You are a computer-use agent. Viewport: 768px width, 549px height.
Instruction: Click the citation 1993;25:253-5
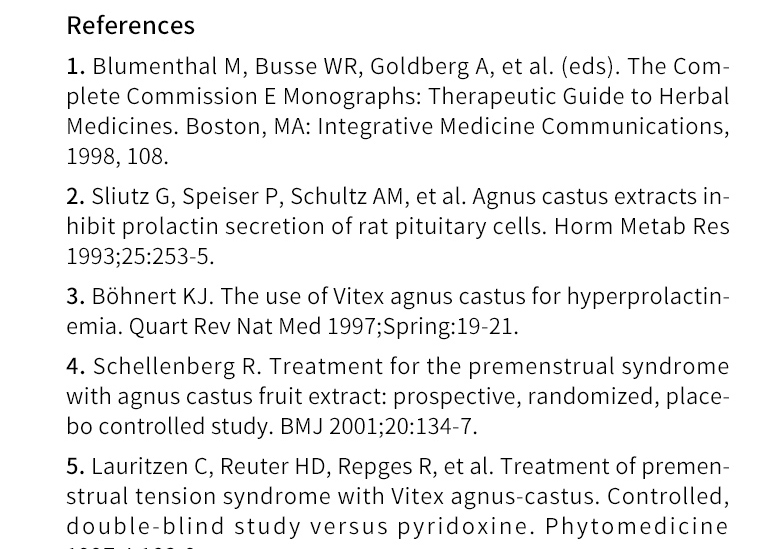(x=140, y=257)
